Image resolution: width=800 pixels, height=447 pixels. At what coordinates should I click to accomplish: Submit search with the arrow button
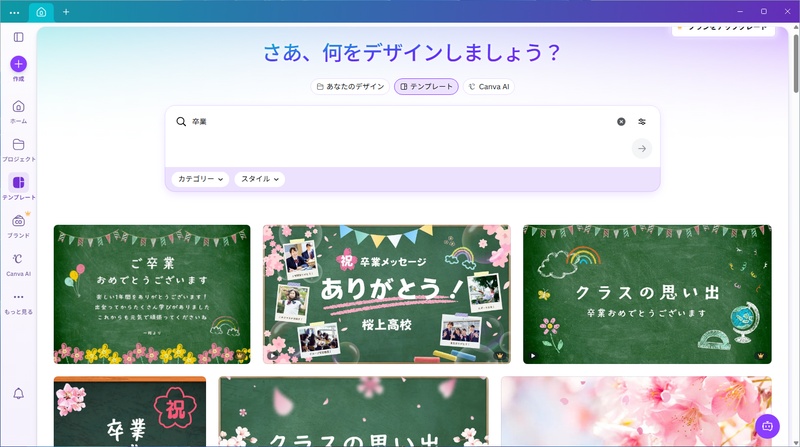[x=642, y=148]
